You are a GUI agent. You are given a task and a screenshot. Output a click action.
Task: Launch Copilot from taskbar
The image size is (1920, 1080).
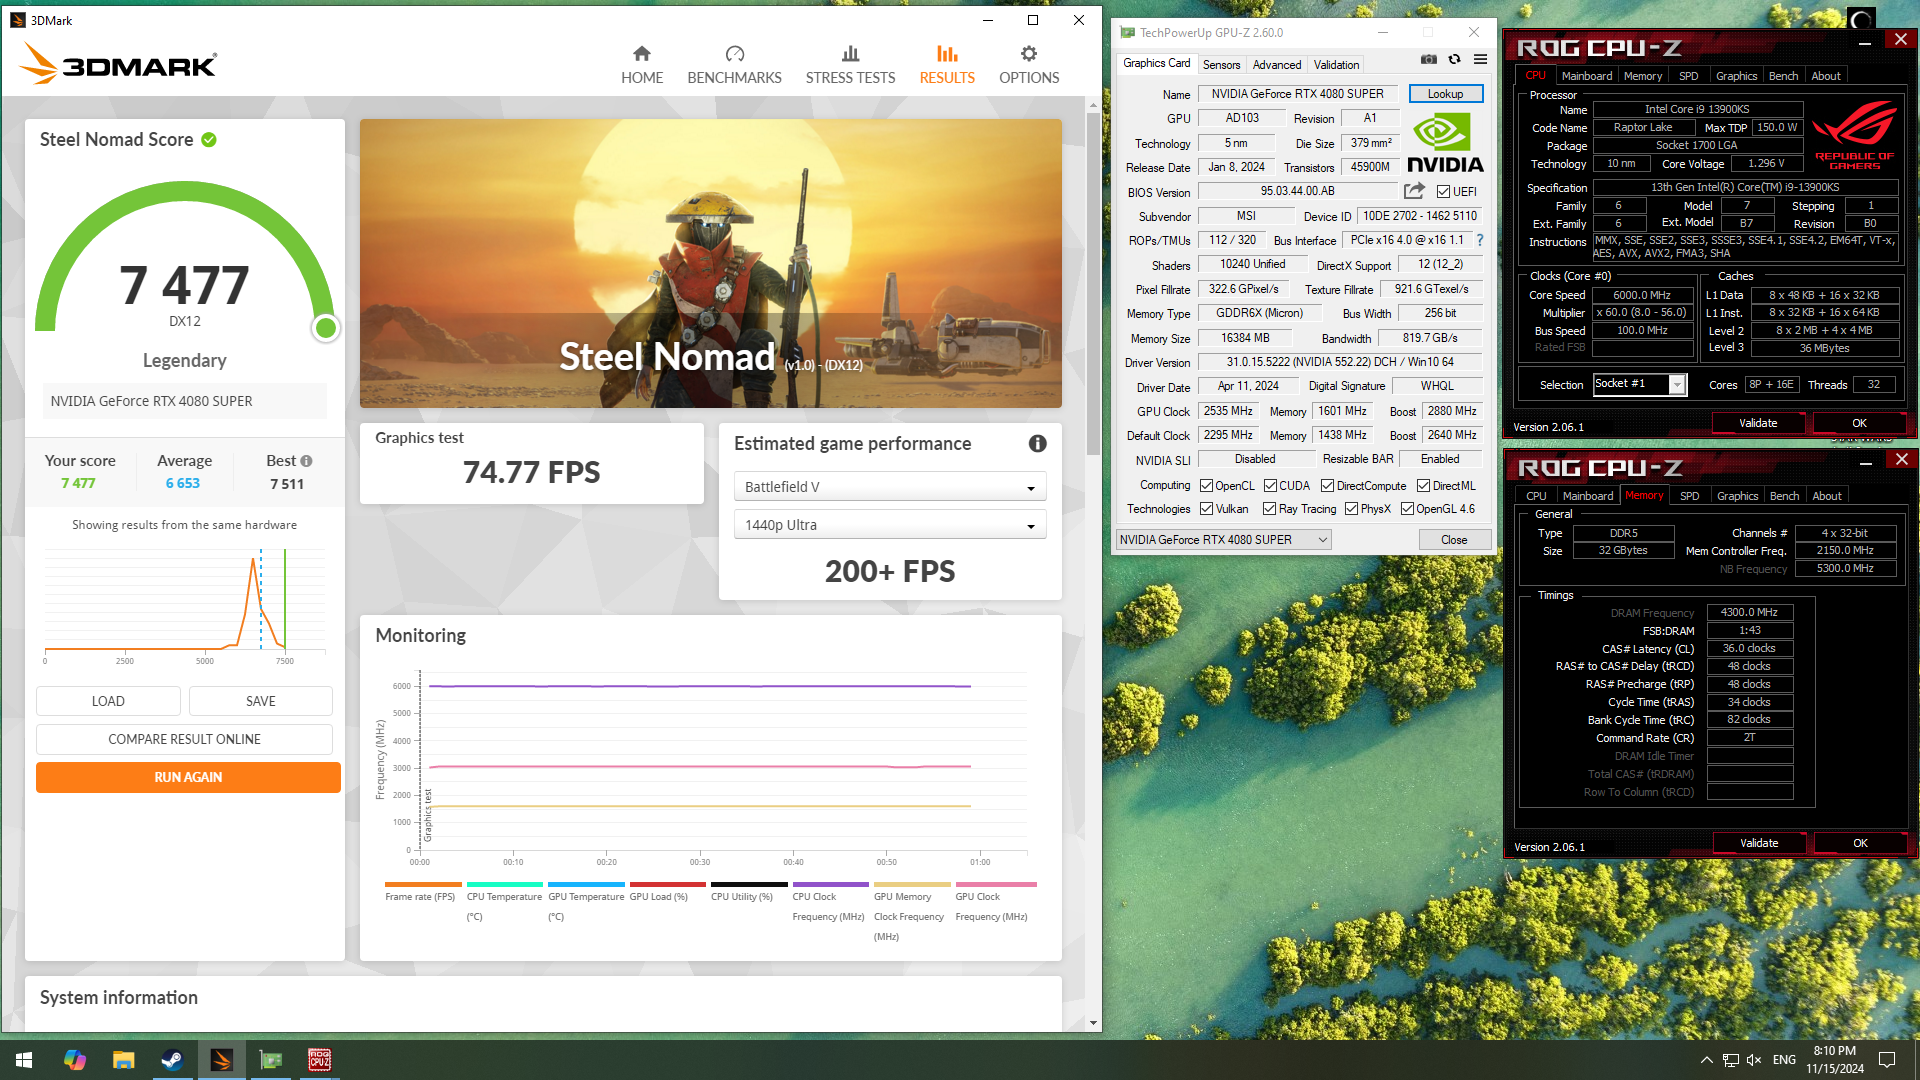click(74, 1060)
